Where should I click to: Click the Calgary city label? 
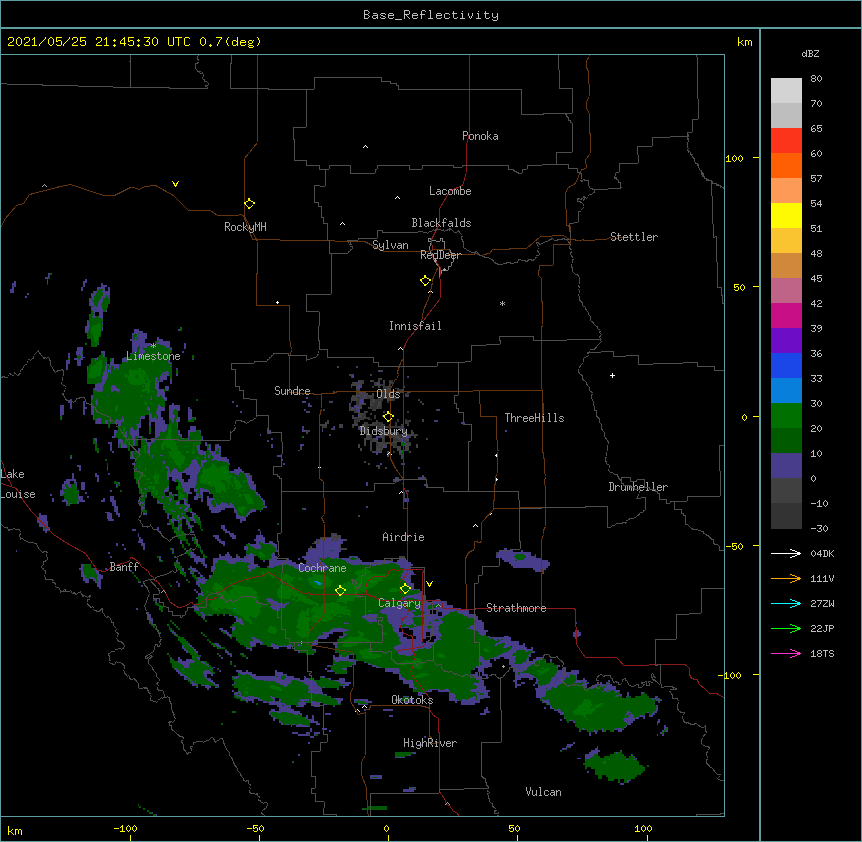(x=399, y=603)
